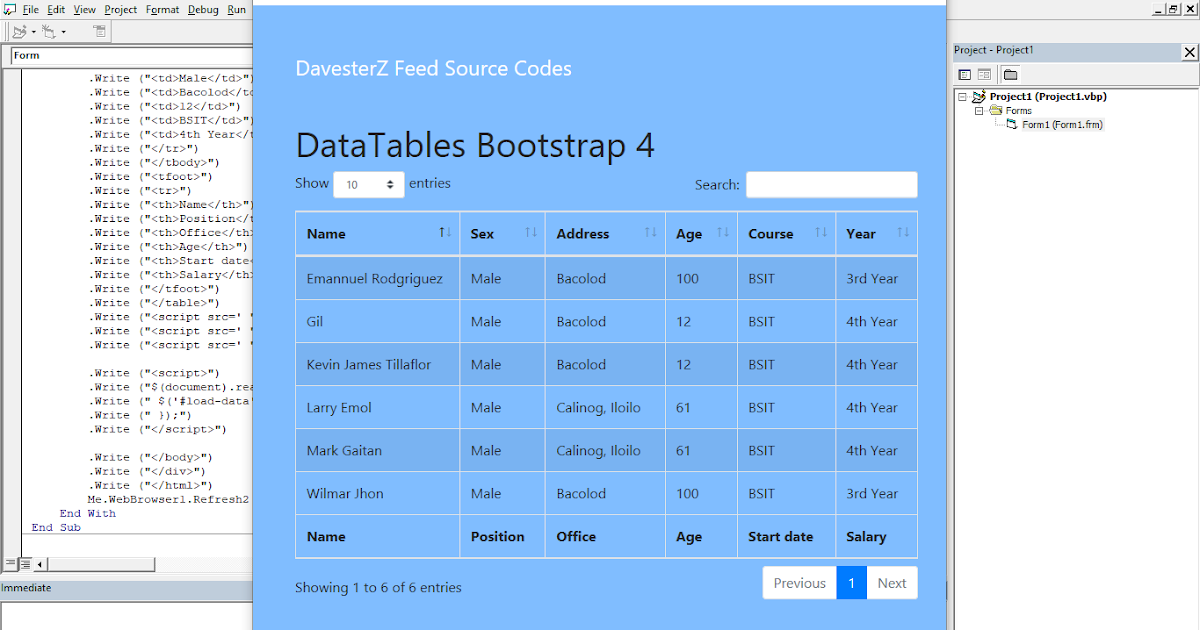Click the Search input field

[831, 185]
